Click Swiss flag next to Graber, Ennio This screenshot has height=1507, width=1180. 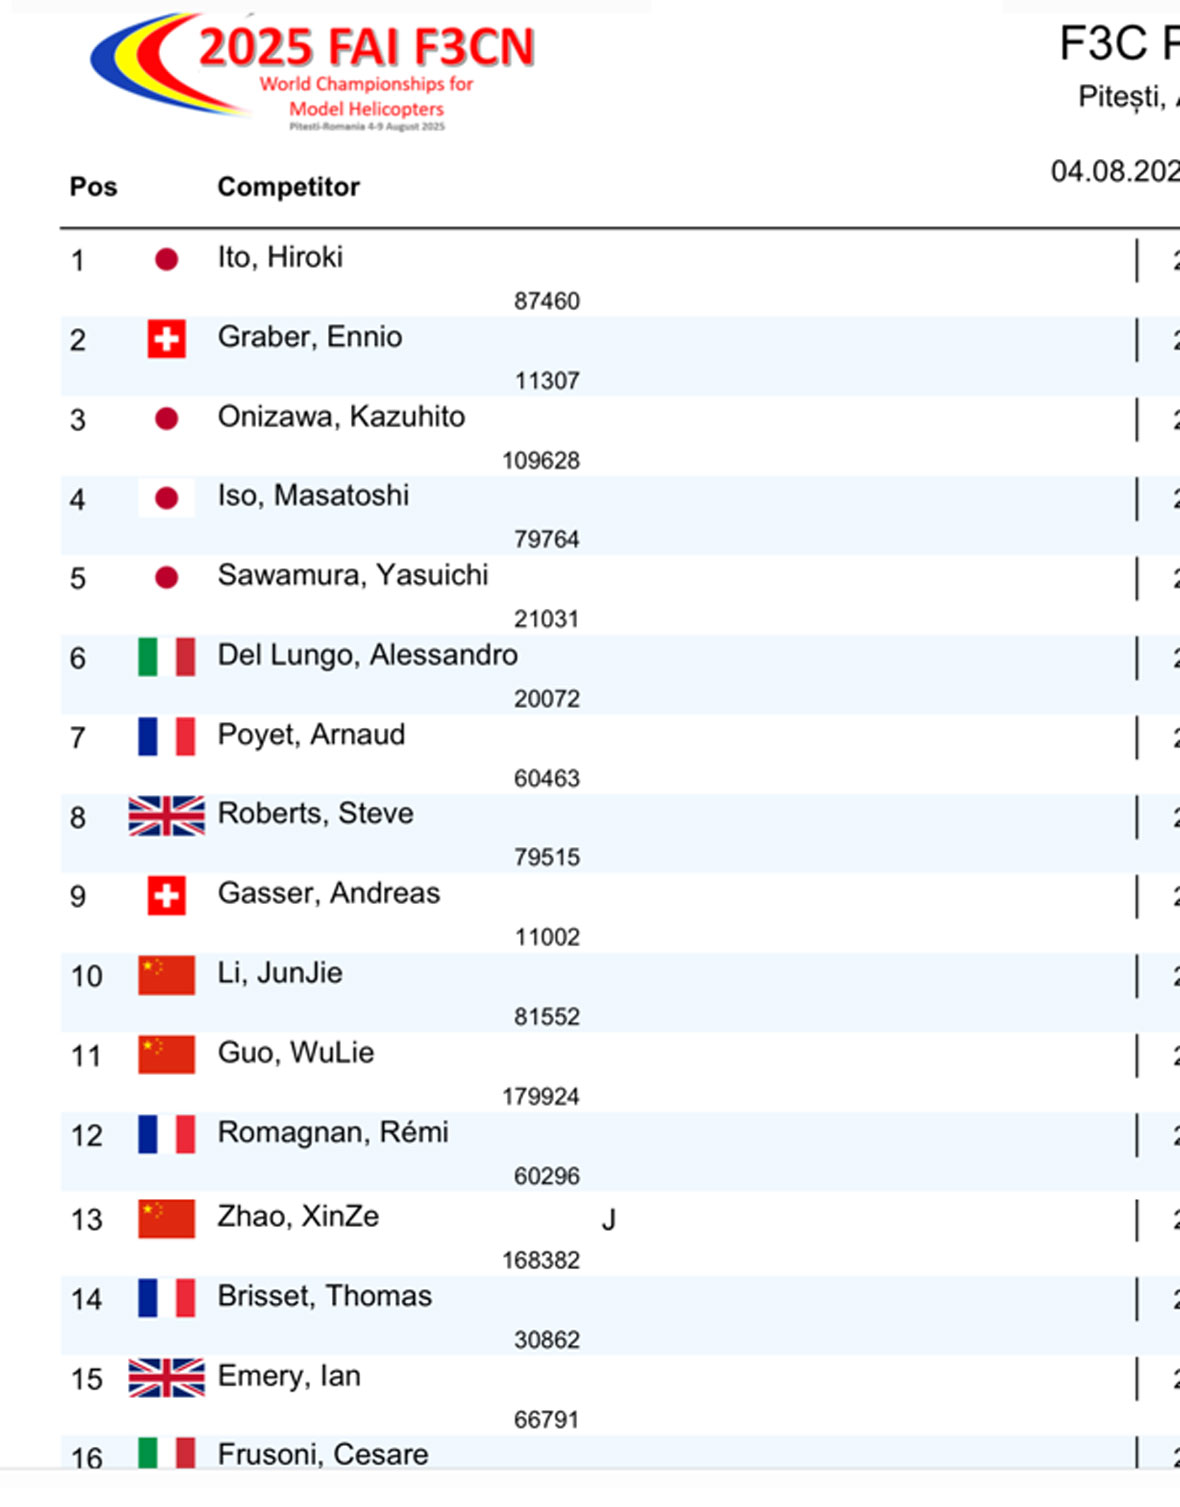click(167, 339)
